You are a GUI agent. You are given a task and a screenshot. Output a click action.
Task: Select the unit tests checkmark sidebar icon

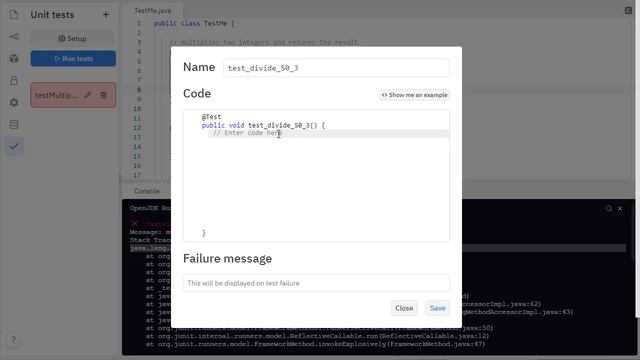[x=14, y=146]
